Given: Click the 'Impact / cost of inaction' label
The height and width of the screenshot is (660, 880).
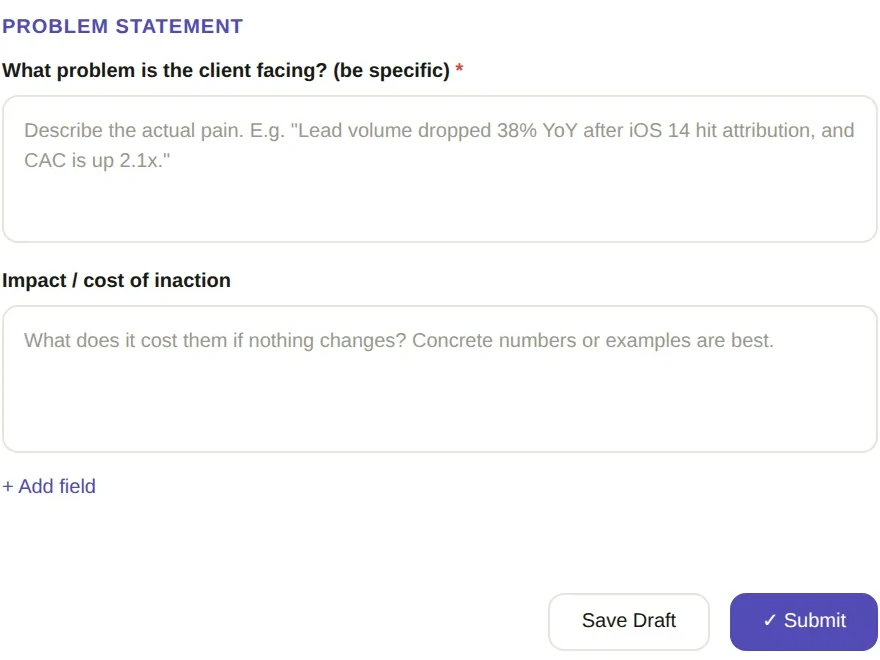Looking at the screenshot, I should (x=116, y=280).
